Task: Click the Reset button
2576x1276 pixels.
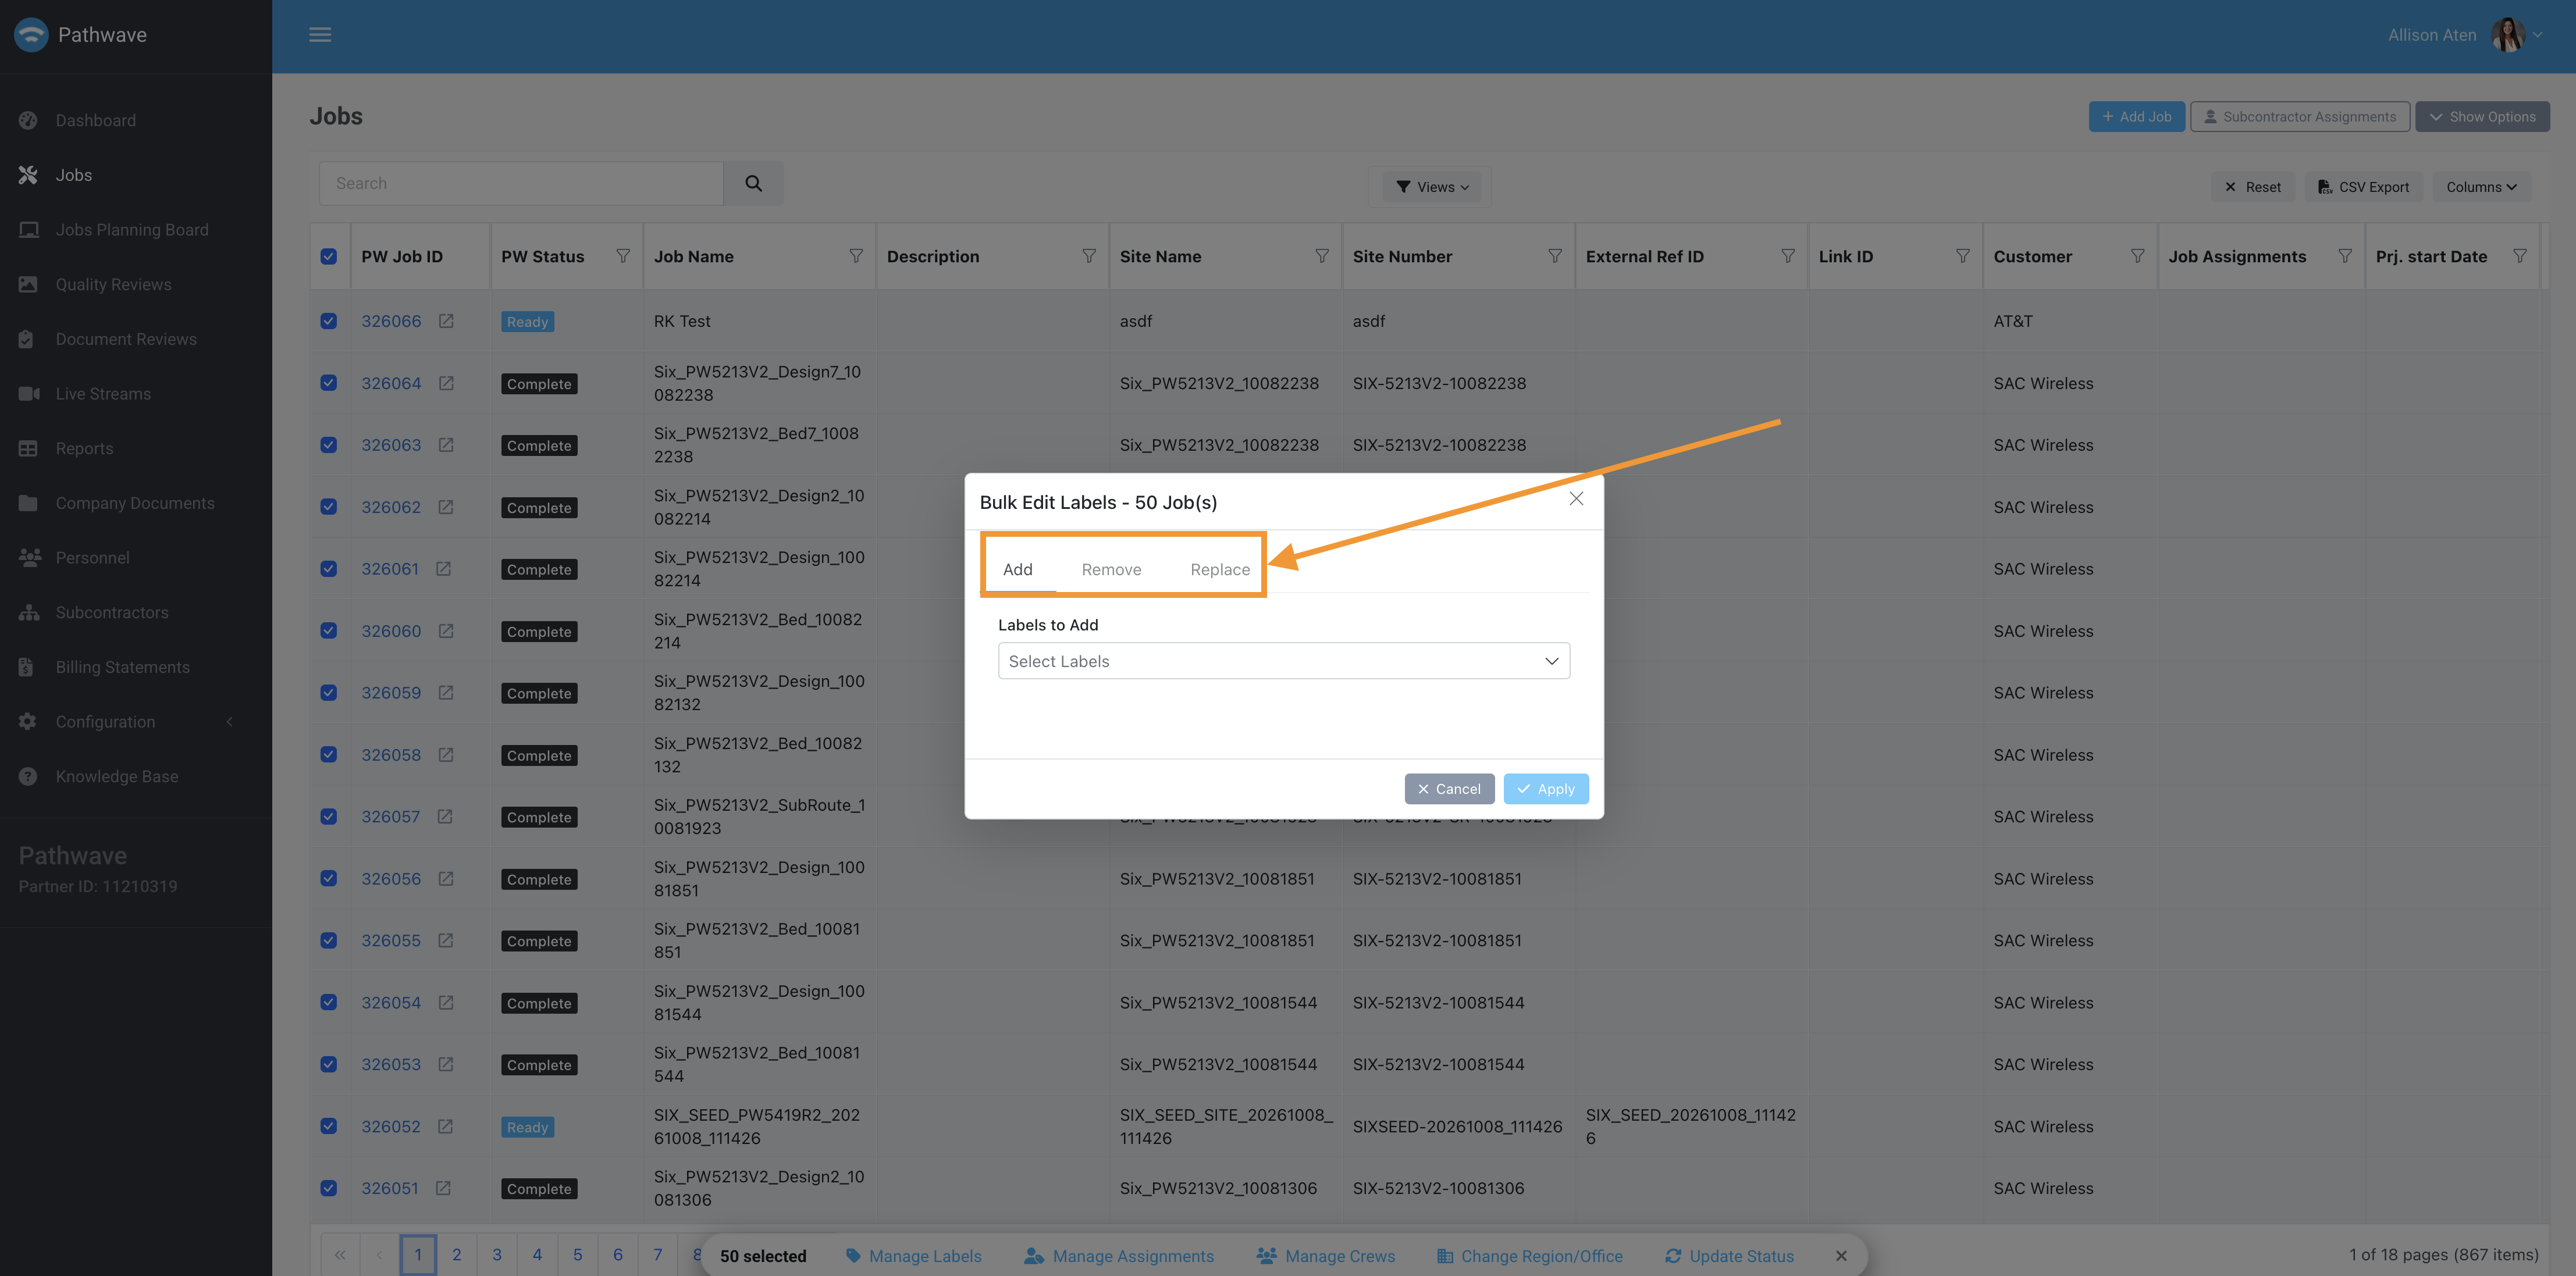Action: 2254,187
